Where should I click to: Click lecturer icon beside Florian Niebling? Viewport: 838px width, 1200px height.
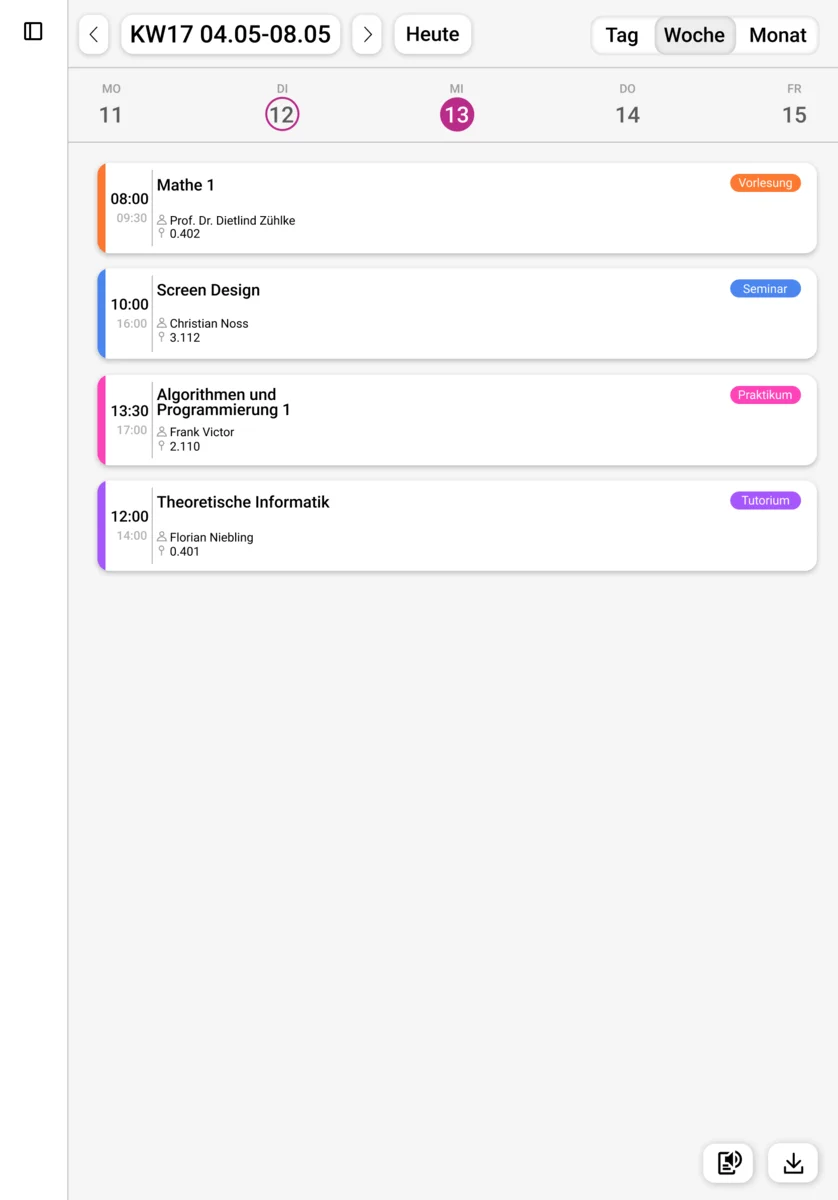point(162,538)
